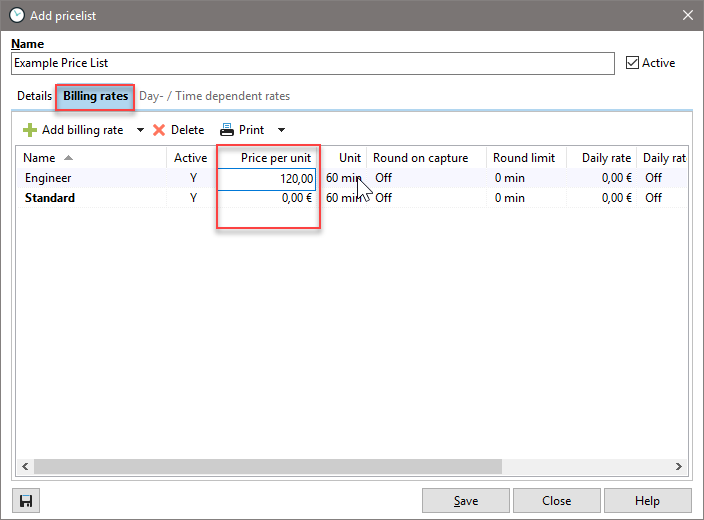Screen dimensions: 704x520
Task: Click the Name text field
Action: coord(312,63)
